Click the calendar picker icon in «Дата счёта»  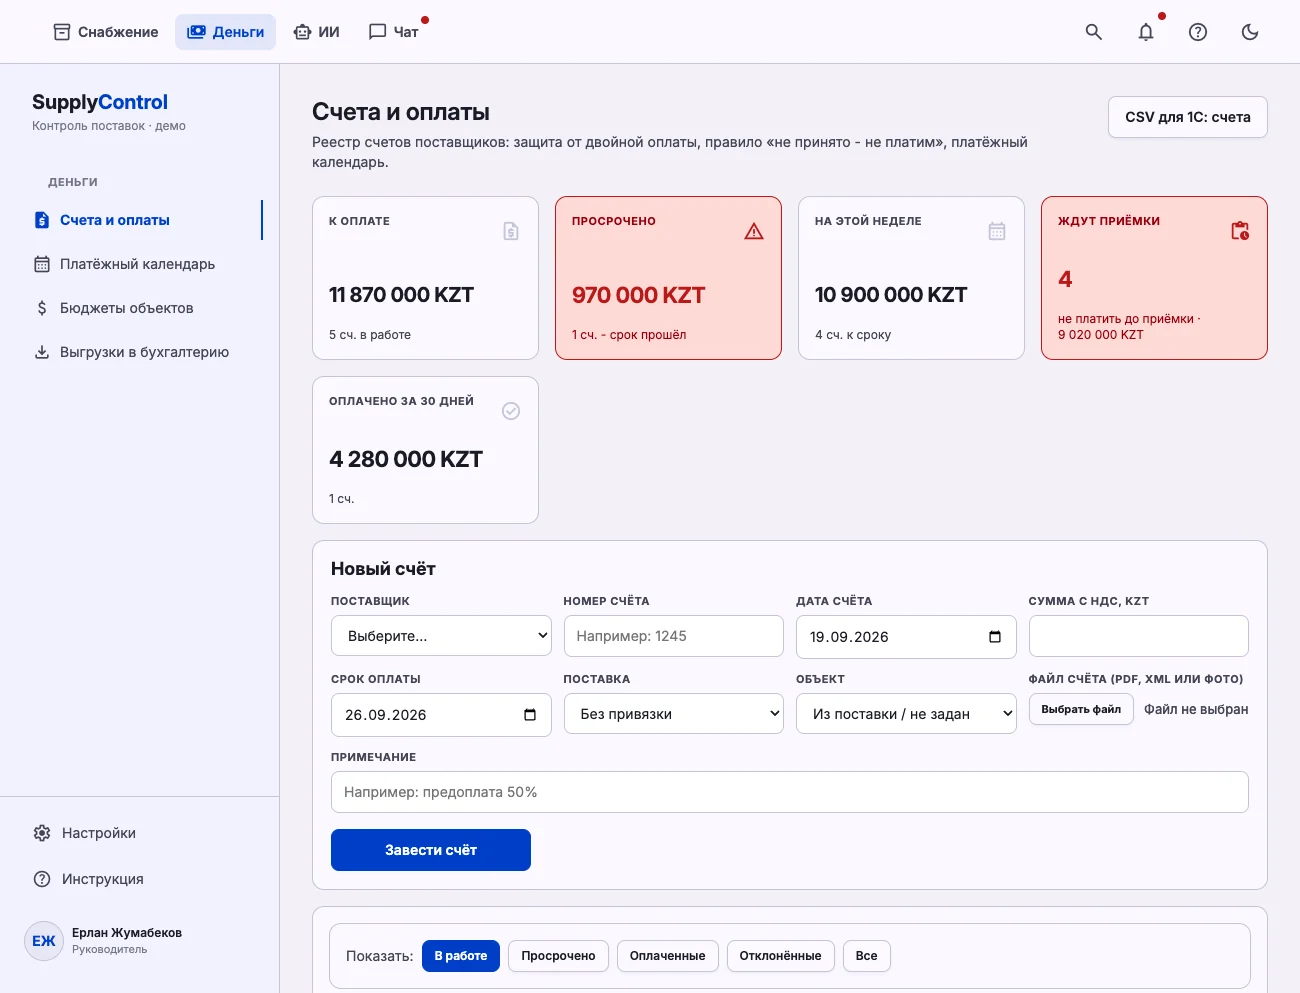(x=995, y=637)
